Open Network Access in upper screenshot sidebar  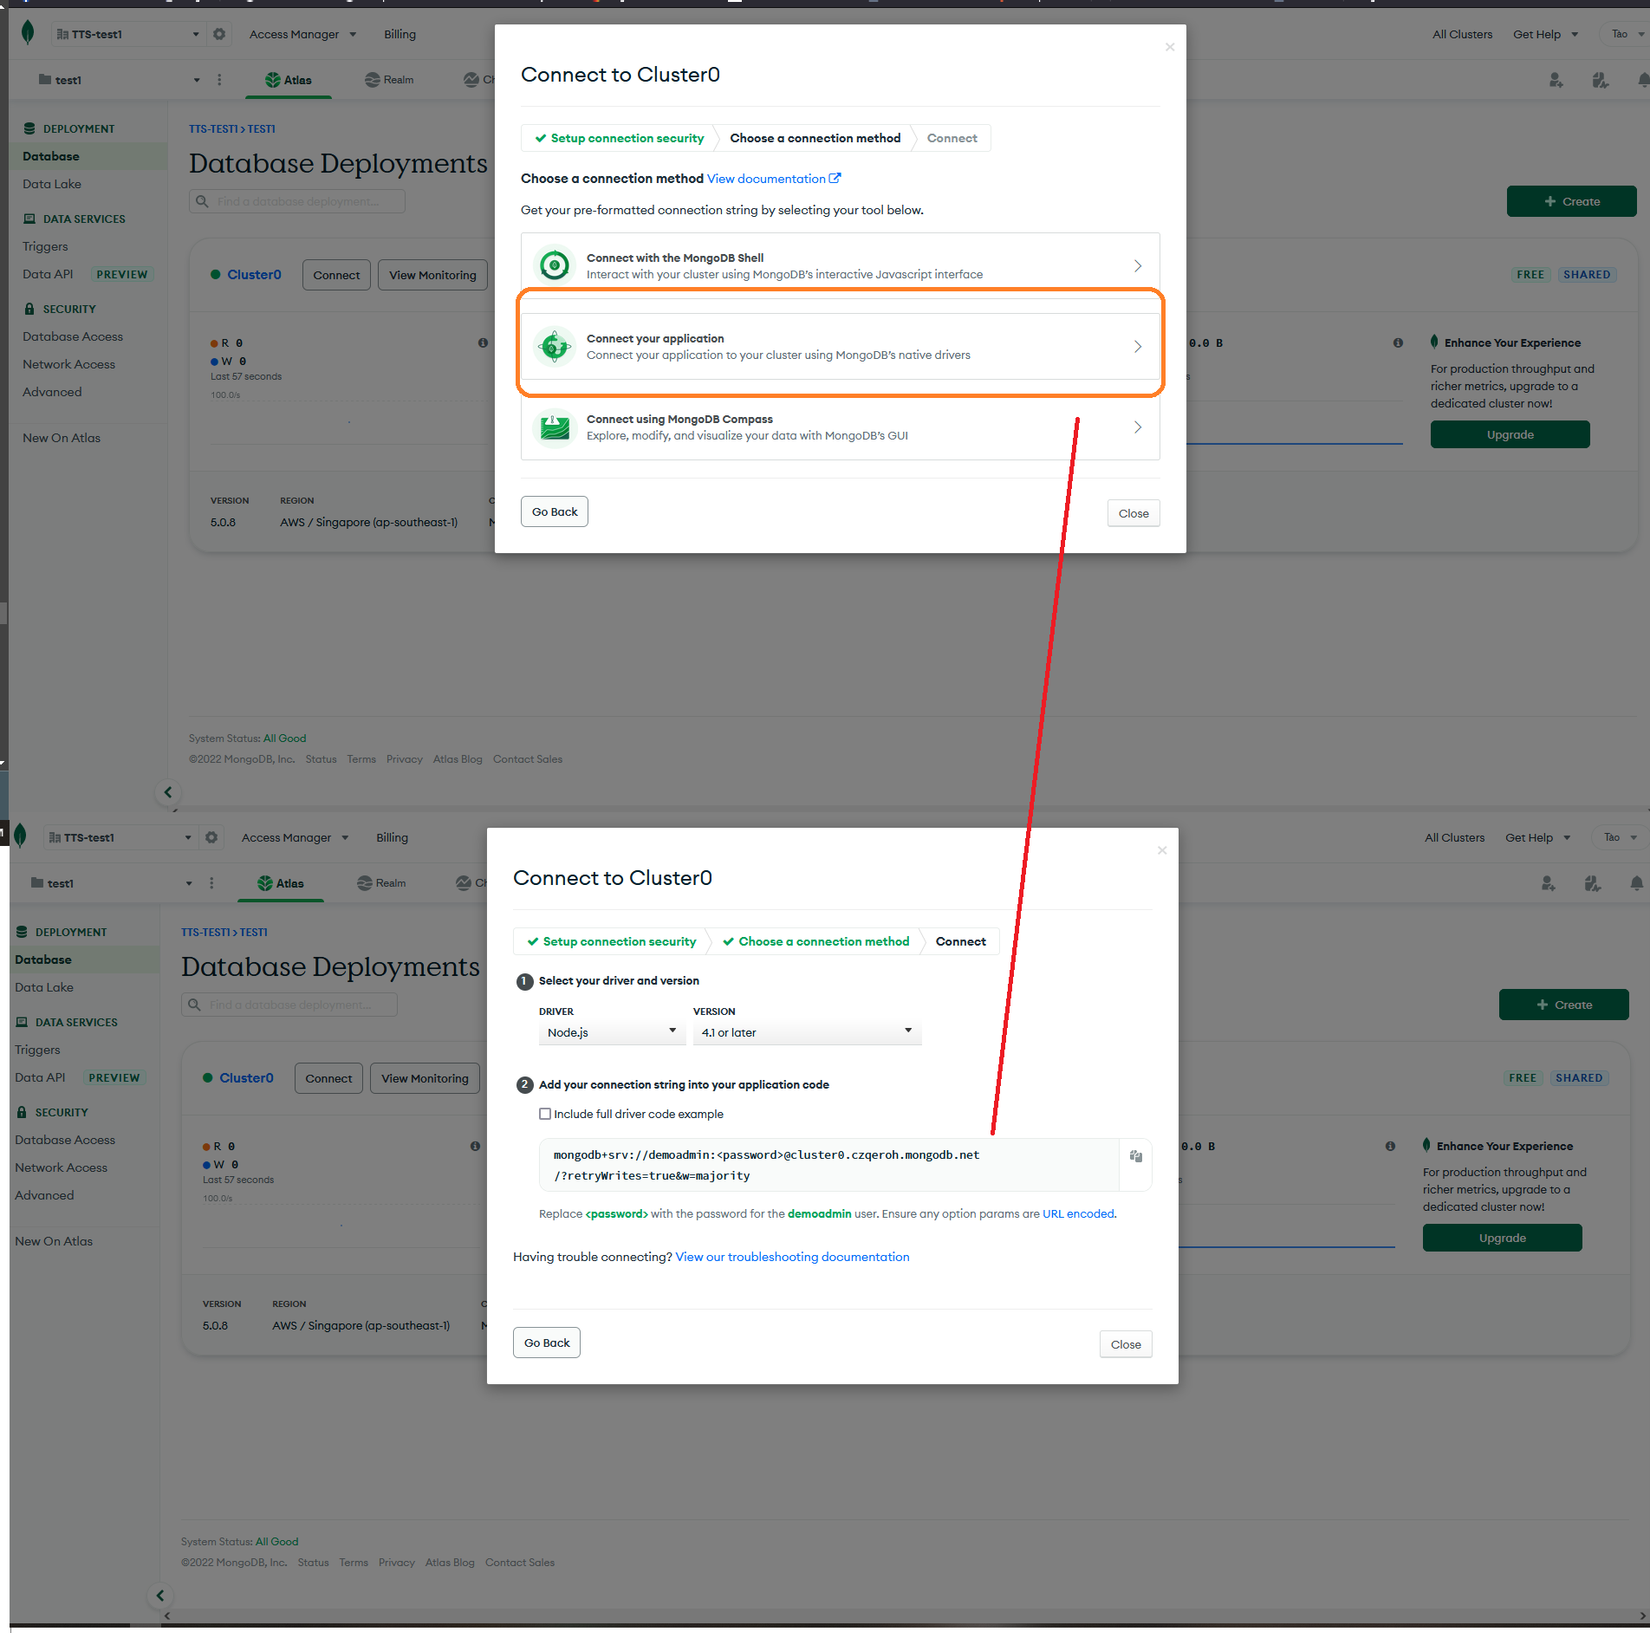tap(69, 365)
